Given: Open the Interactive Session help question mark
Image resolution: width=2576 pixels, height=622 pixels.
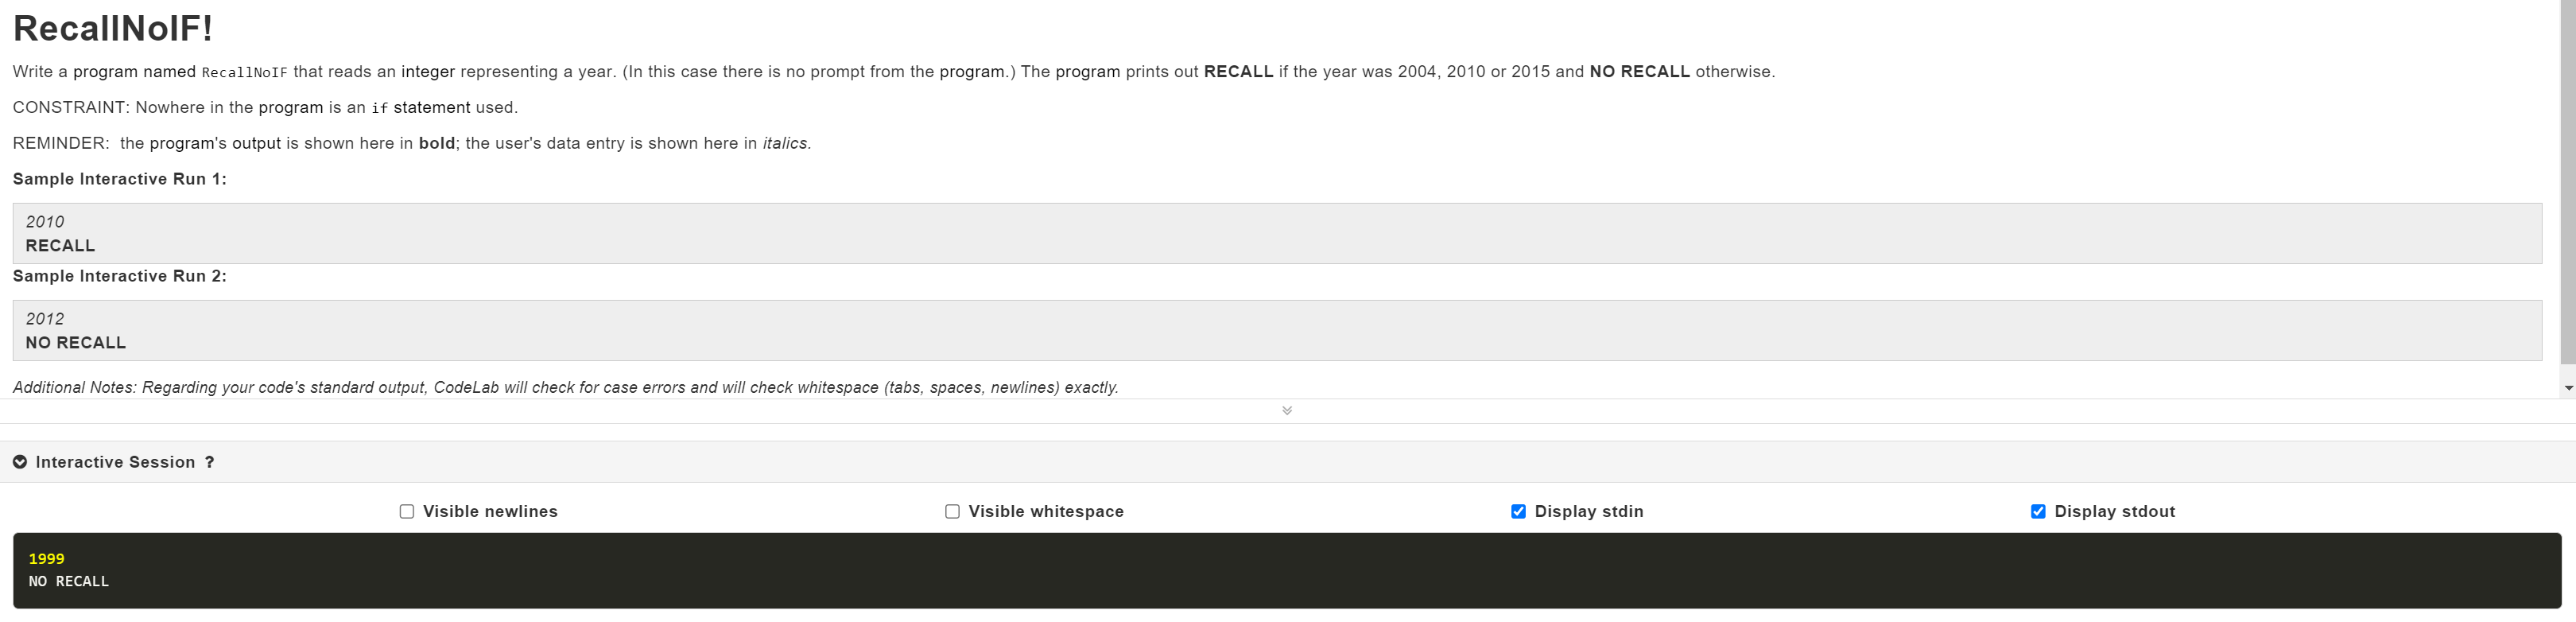Looking at the screenshot, I should click(x=210, y=462).
